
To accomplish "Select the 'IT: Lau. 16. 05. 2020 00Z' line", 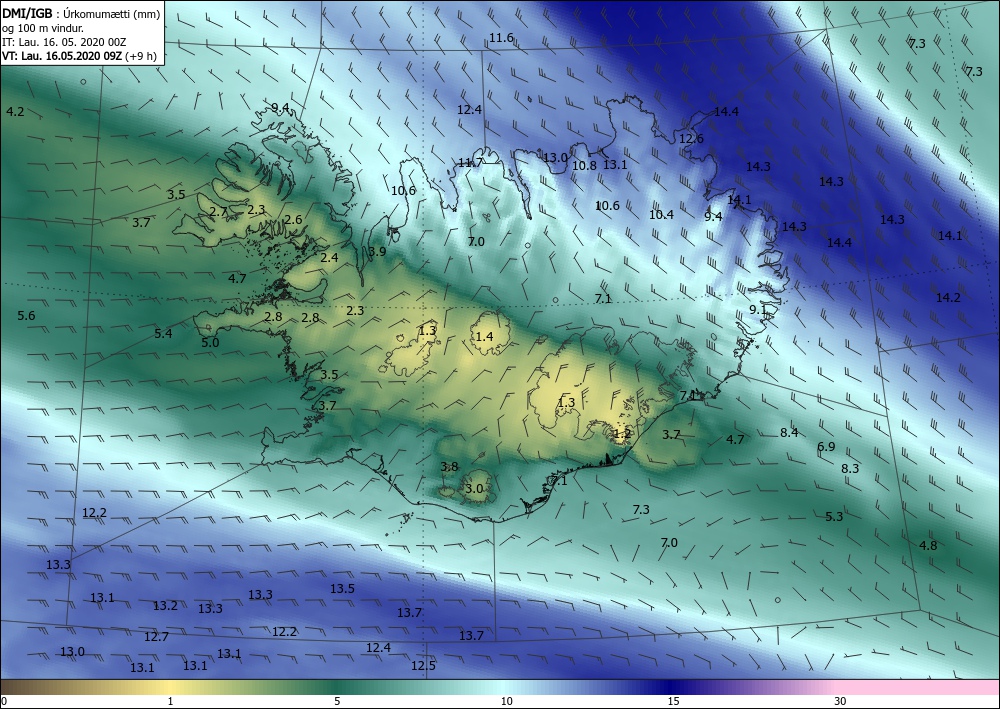I will 64,42.
